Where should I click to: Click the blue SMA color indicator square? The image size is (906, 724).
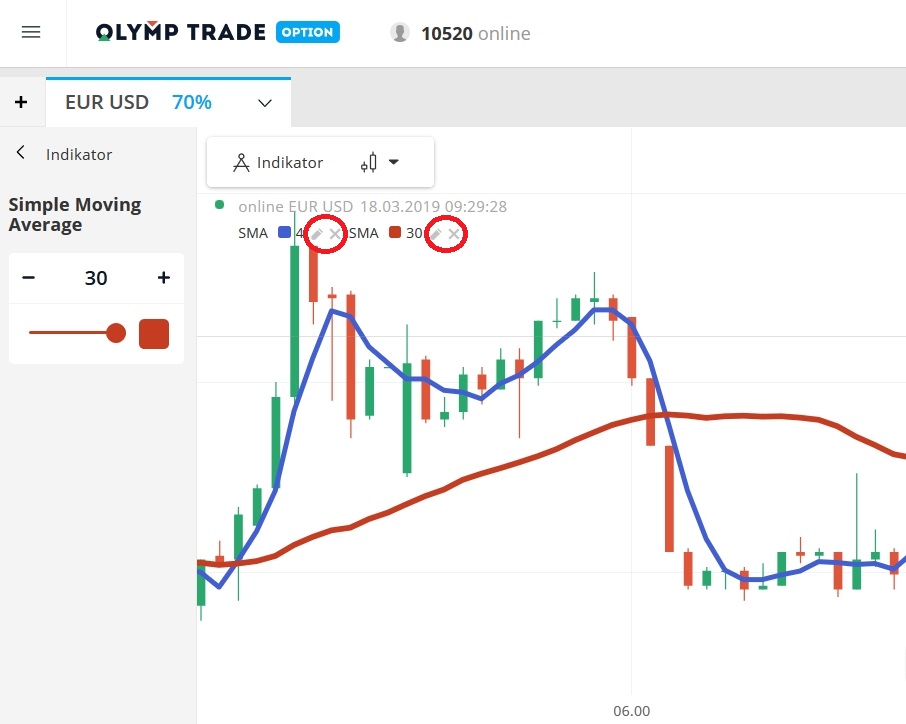coord(284,233)
